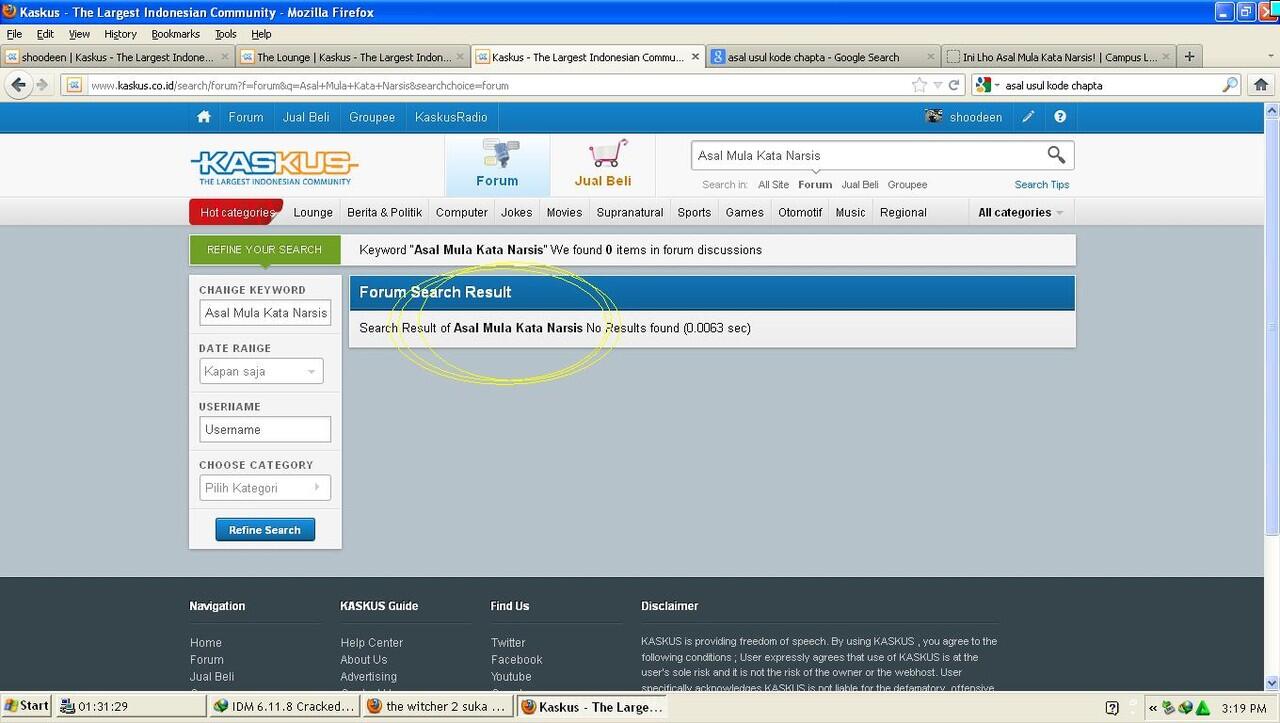Open the Help Center footer link
Image resolution: width=1280 pixels, height=723 pixels.
coord(372,643)
